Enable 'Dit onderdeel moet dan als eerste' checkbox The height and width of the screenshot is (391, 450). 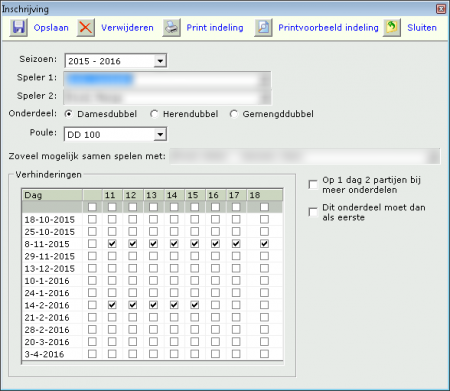point(313,212)
